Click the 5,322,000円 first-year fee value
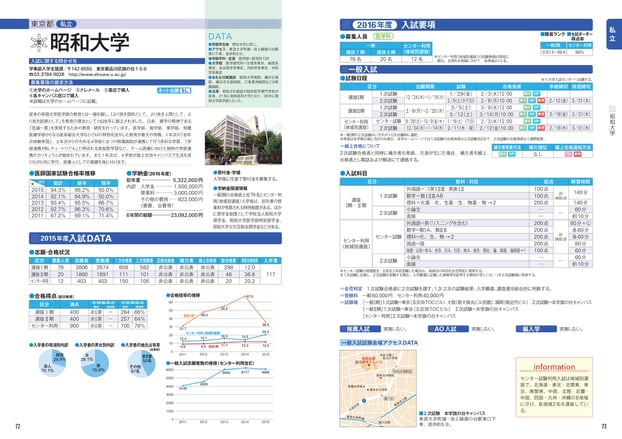The height and width of the screenshot is (439, 622). (x=188, y=180)
